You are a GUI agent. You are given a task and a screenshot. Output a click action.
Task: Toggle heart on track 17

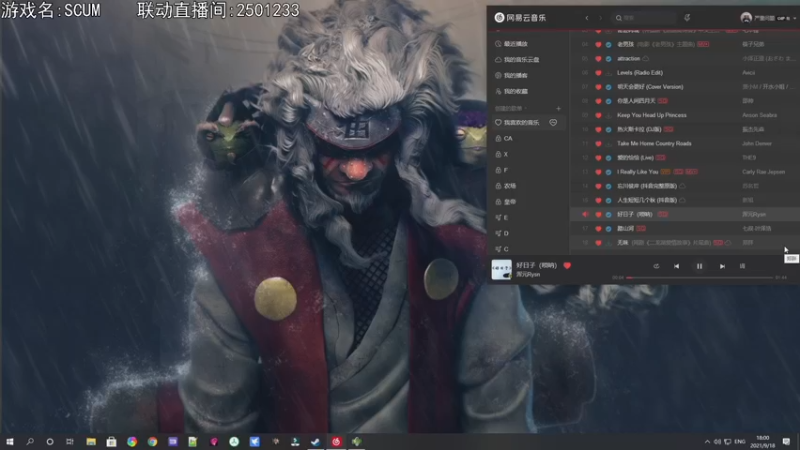598,229
